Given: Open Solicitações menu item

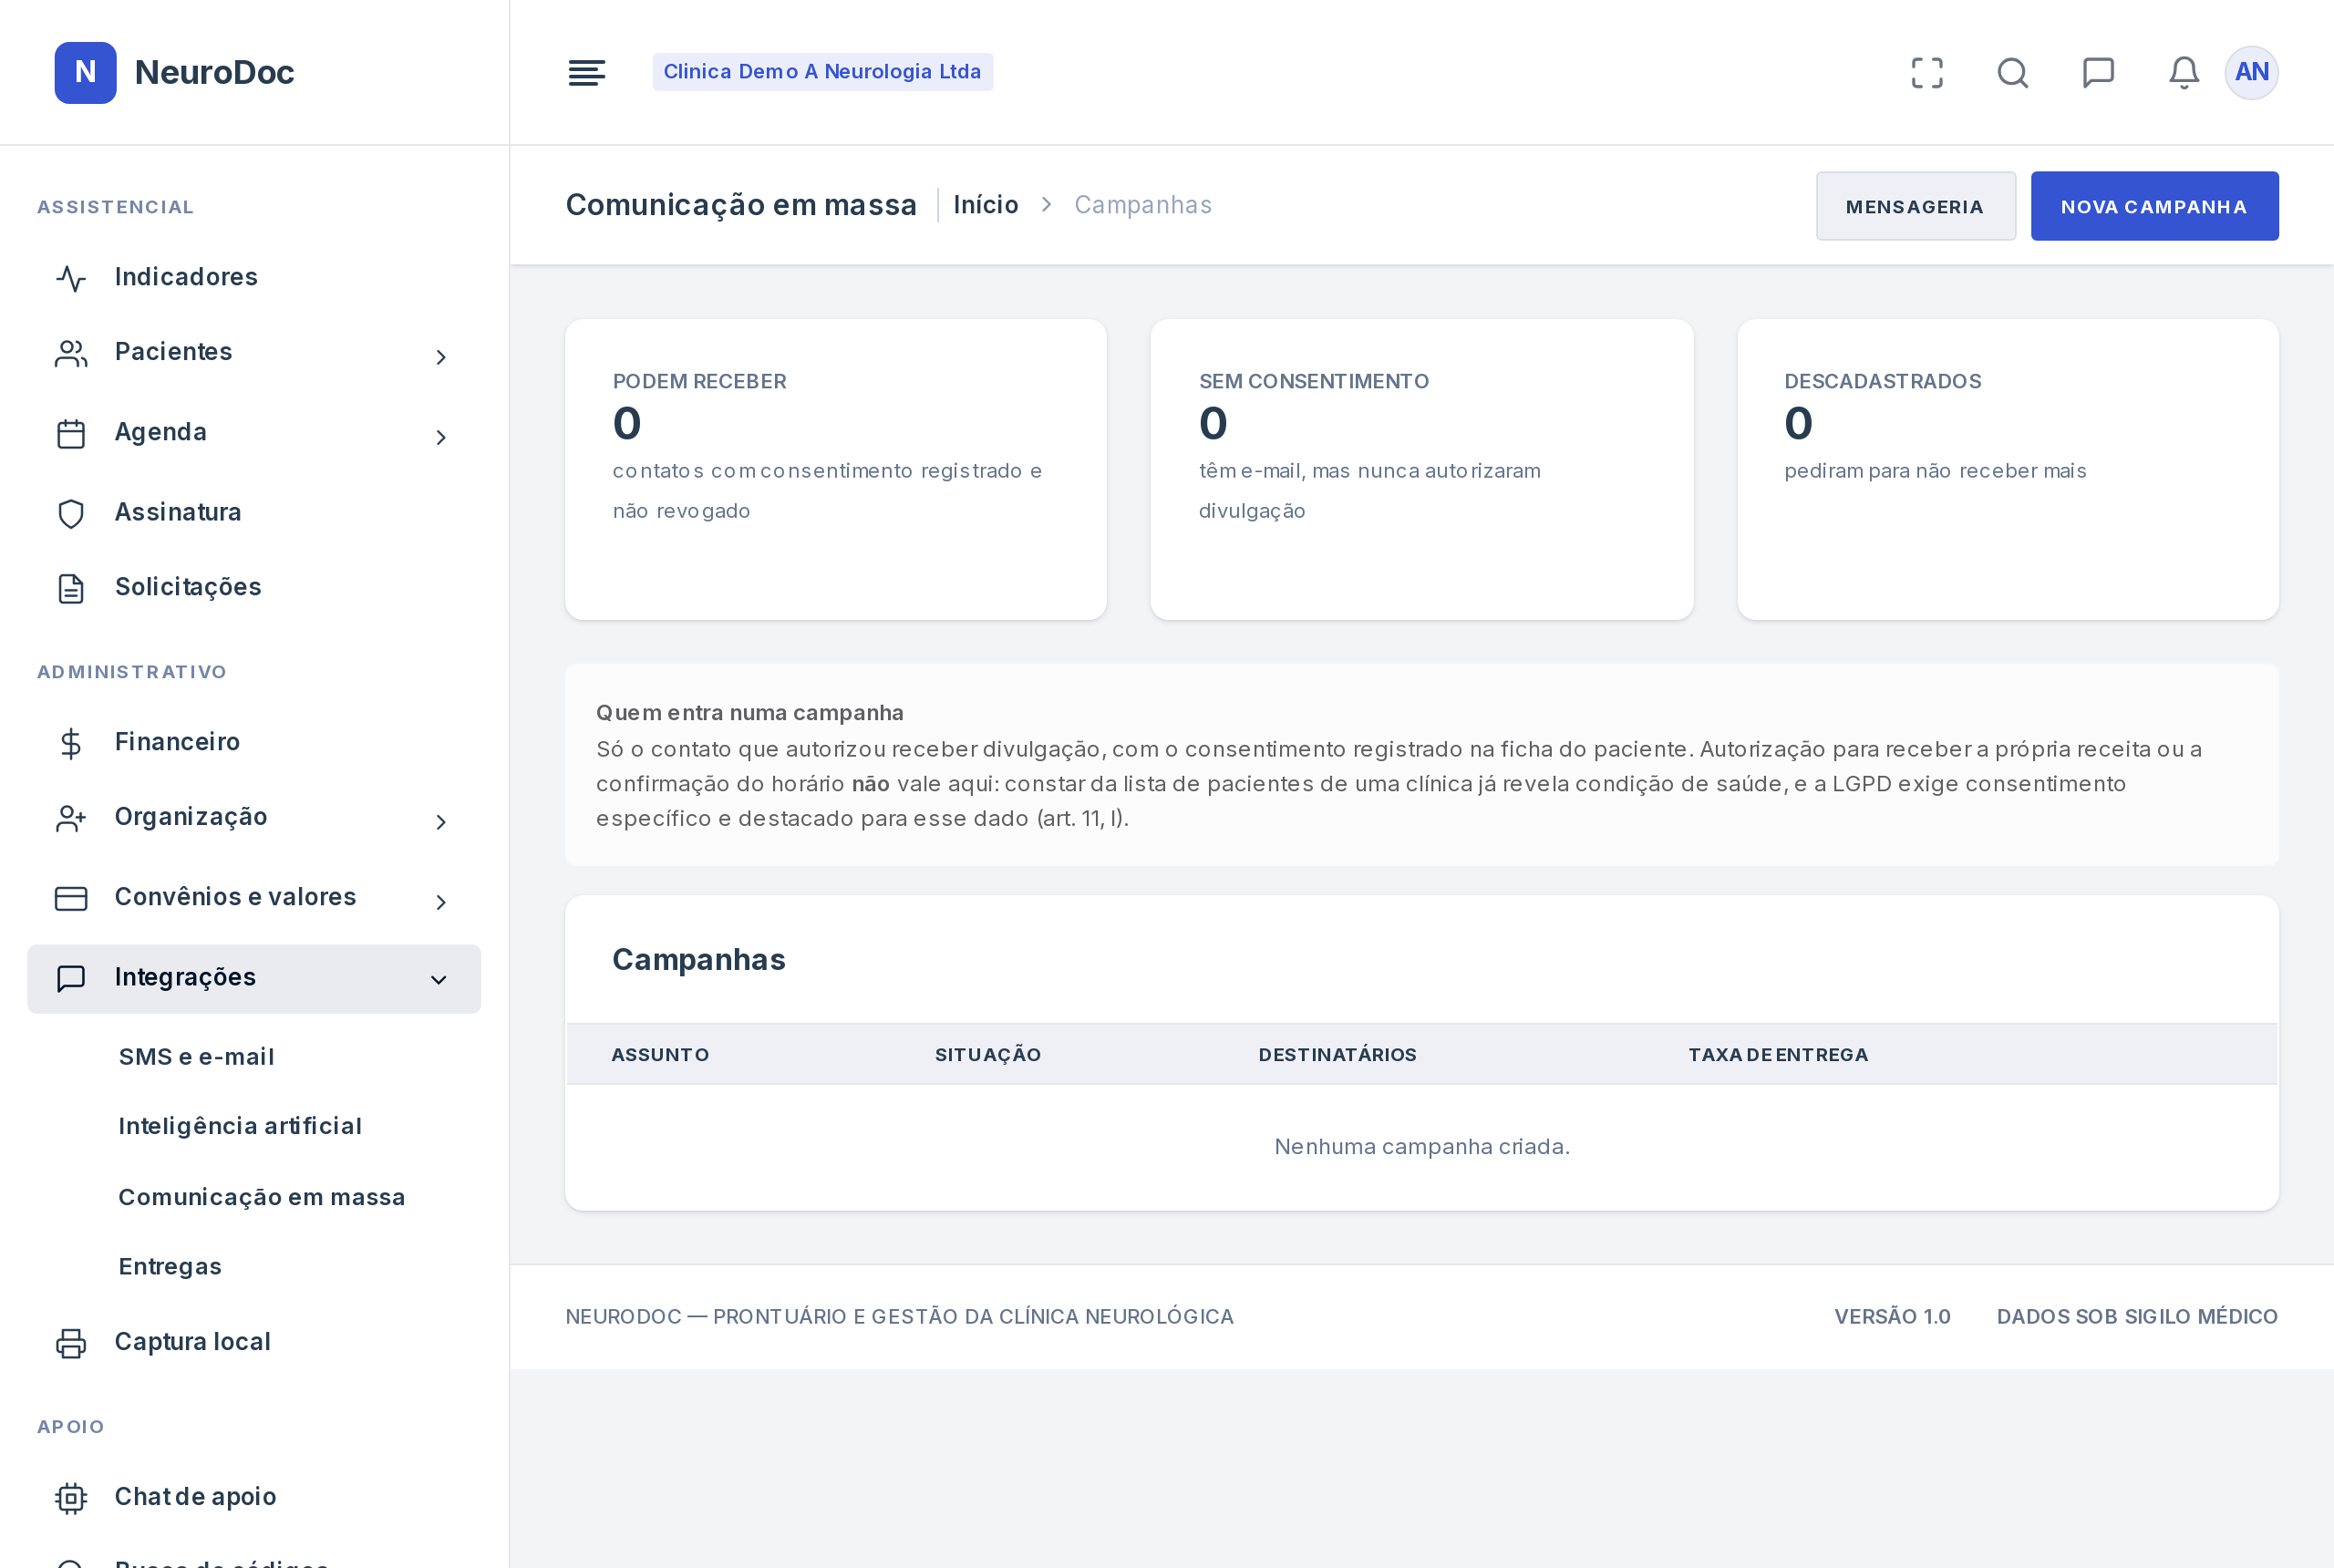Looking at the screenshot, I should [254, 587].
